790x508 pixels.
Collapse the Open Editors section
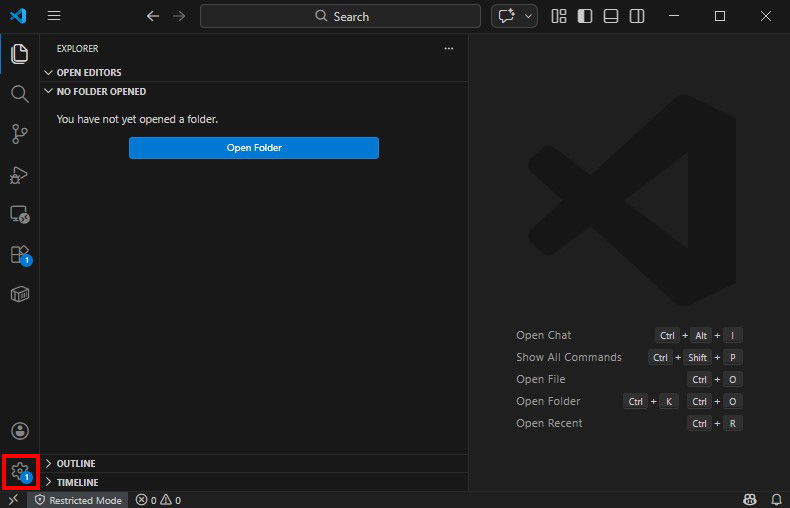254,73
